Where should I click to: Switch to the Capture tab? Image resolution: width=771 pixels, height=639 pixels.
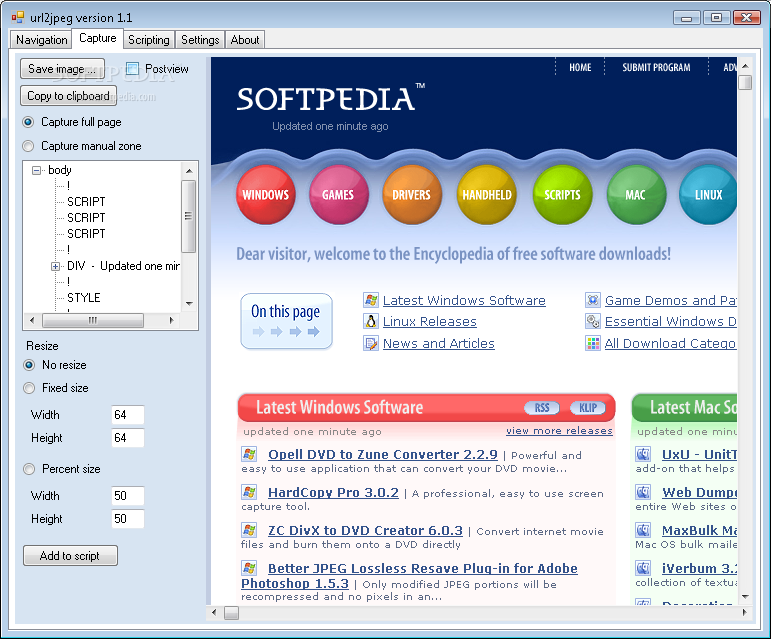pos(97,38)
